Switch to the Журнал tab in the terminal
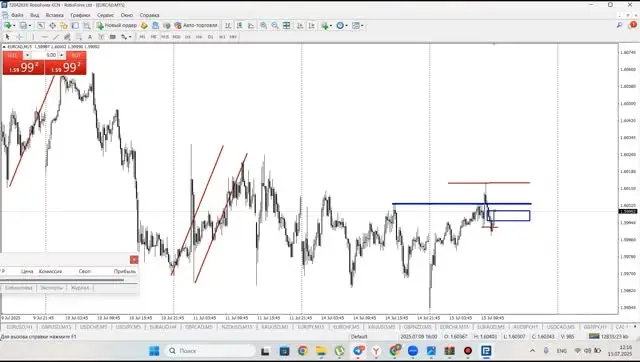This screenshot has width=640, height=362. pyautogui.click(x=80, y=288)
